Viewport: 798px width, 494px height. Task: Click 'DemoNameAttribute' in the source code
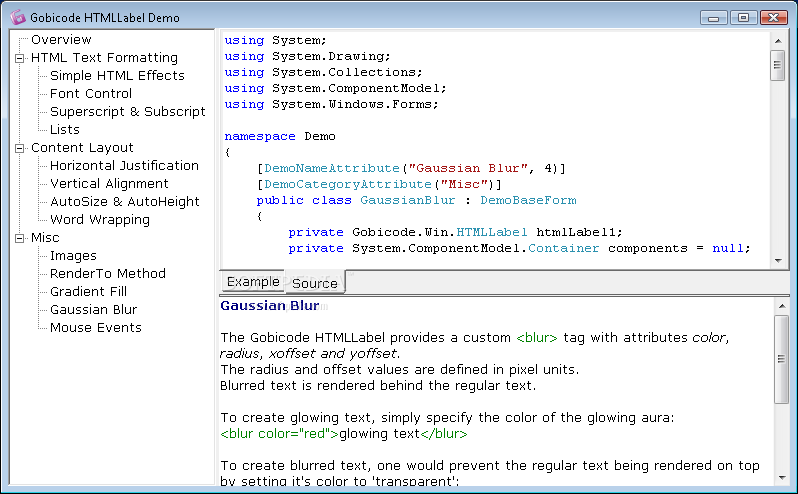(x=332, y=168)
